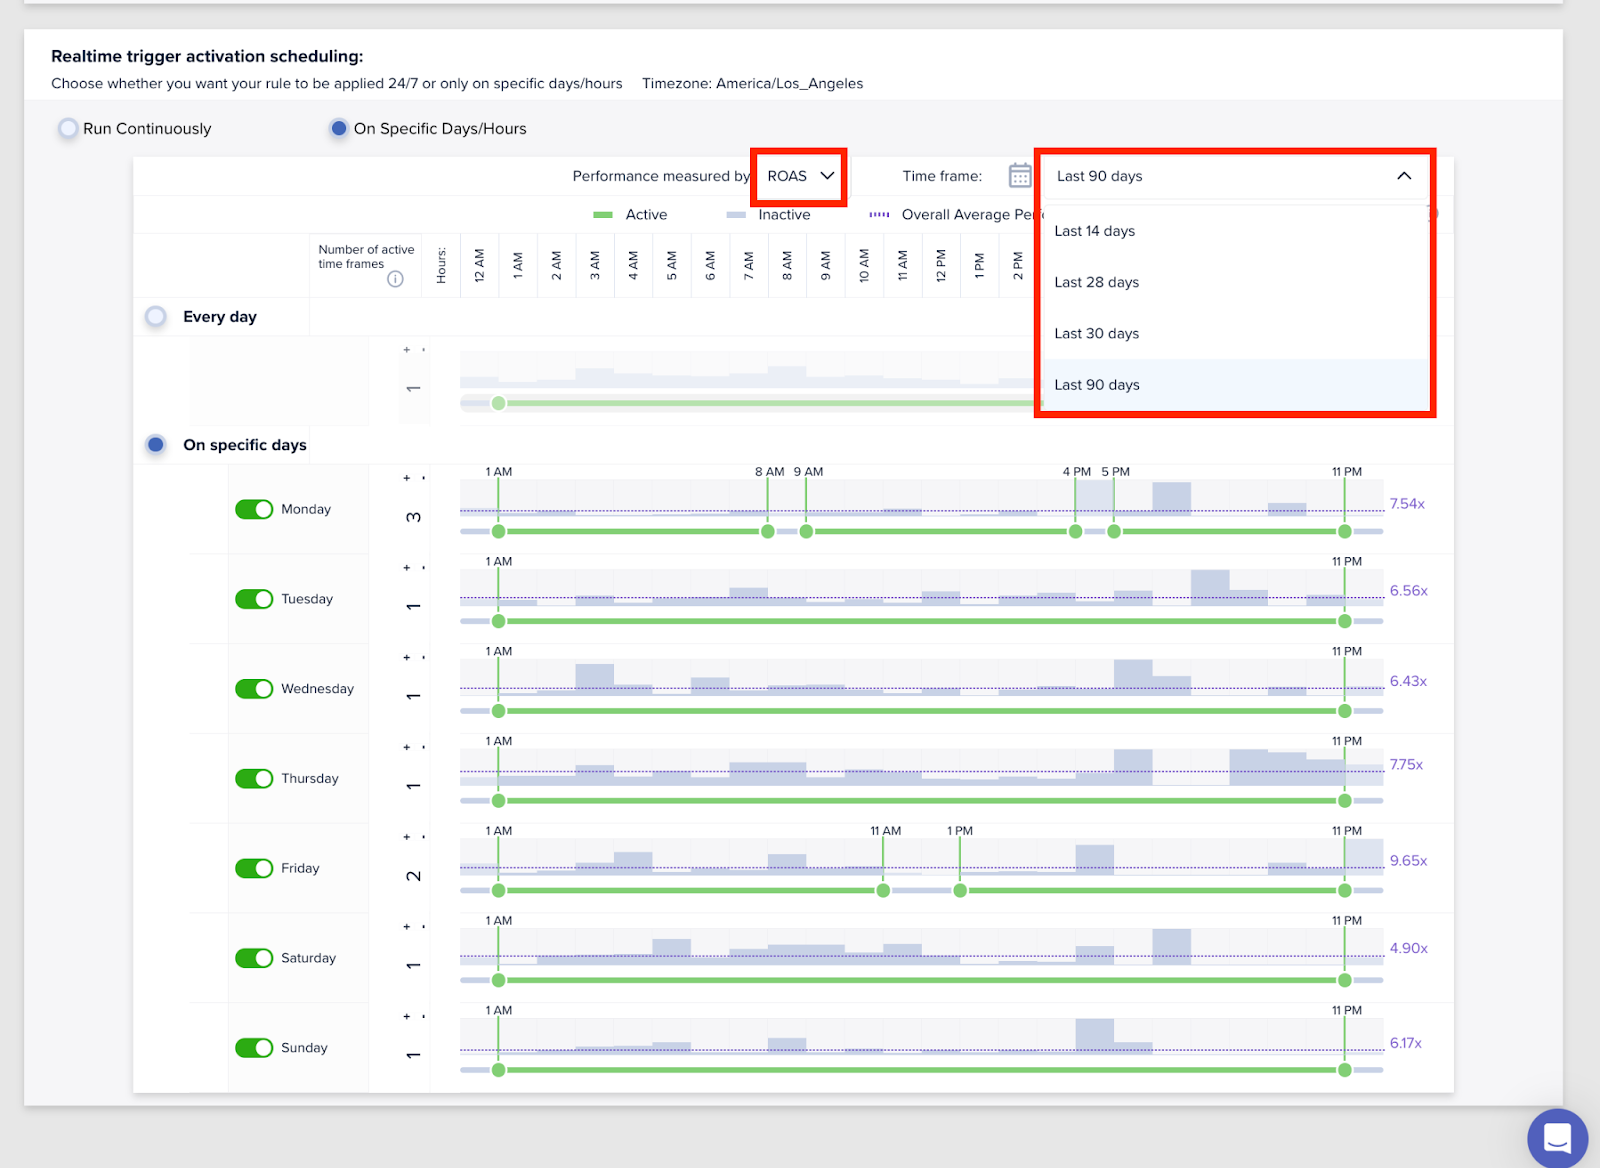Screen dimensions: 1600x1168
Task: Add a time frame for Friday with plus
Action: pyautogui.click(x=407, y=837)
